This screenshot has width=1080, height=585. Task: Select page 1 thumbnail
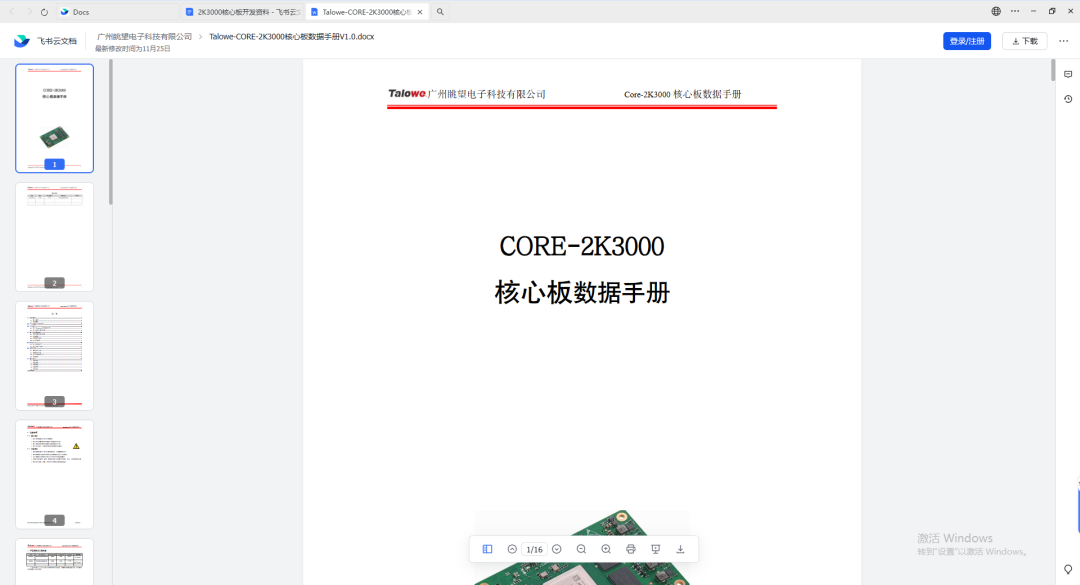tap(54, 118)
